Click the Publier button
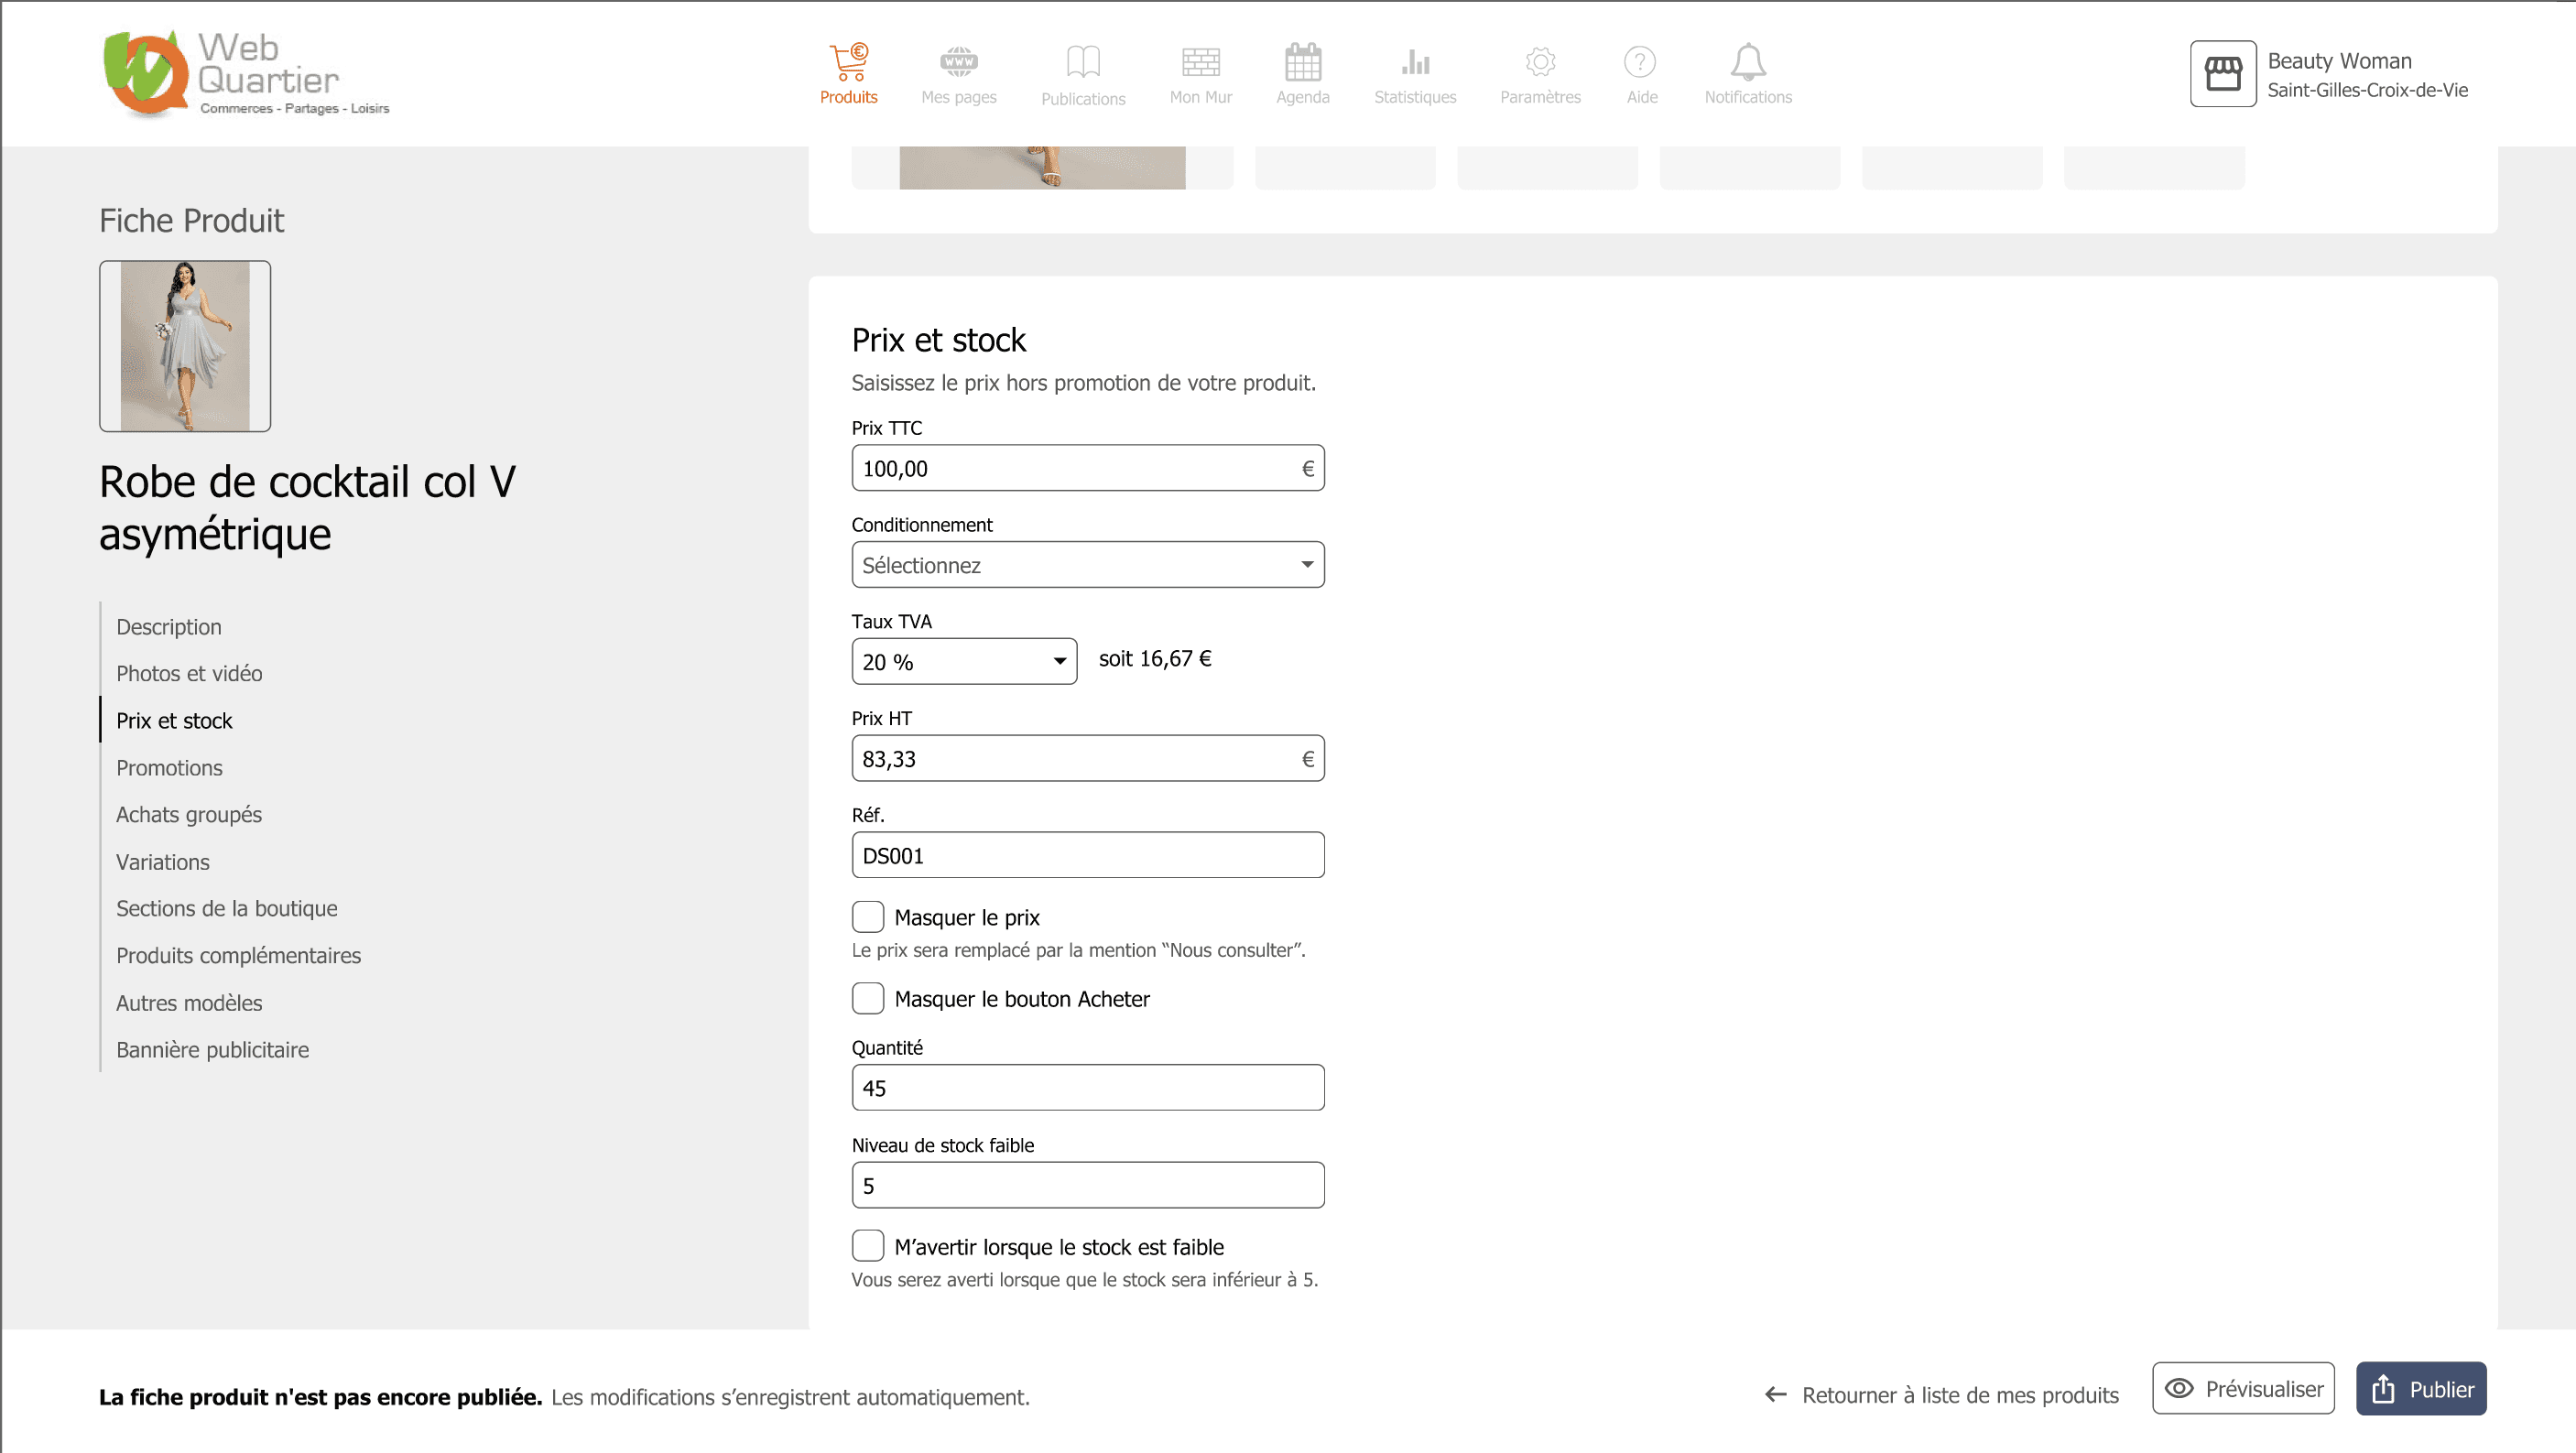 coord(2420,1389)
